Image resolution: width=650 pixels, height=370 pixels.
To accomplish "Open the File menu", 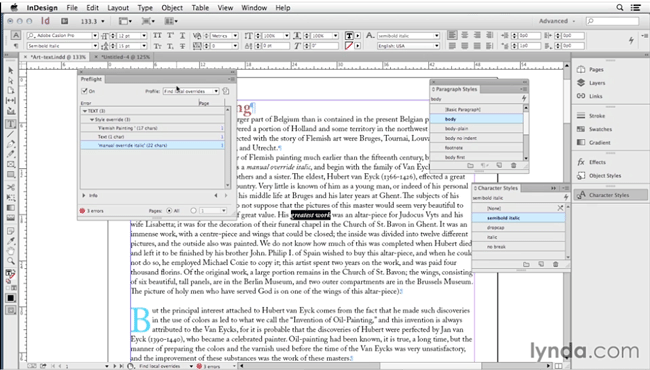I will coord(72,7).
